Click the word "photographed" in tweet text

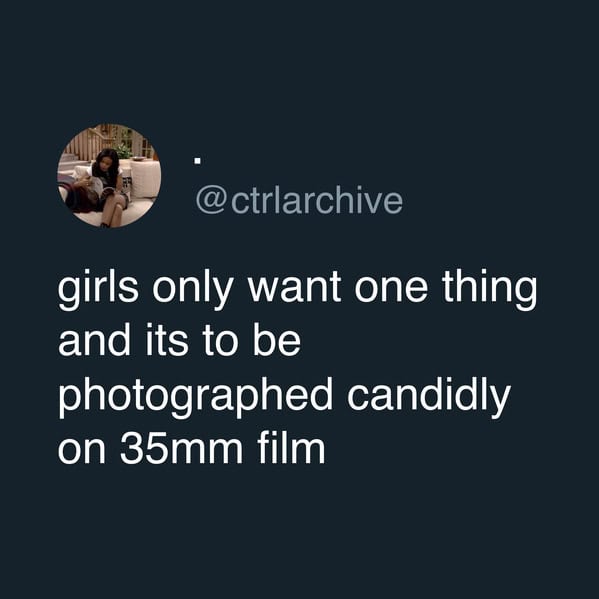[196, 397]
